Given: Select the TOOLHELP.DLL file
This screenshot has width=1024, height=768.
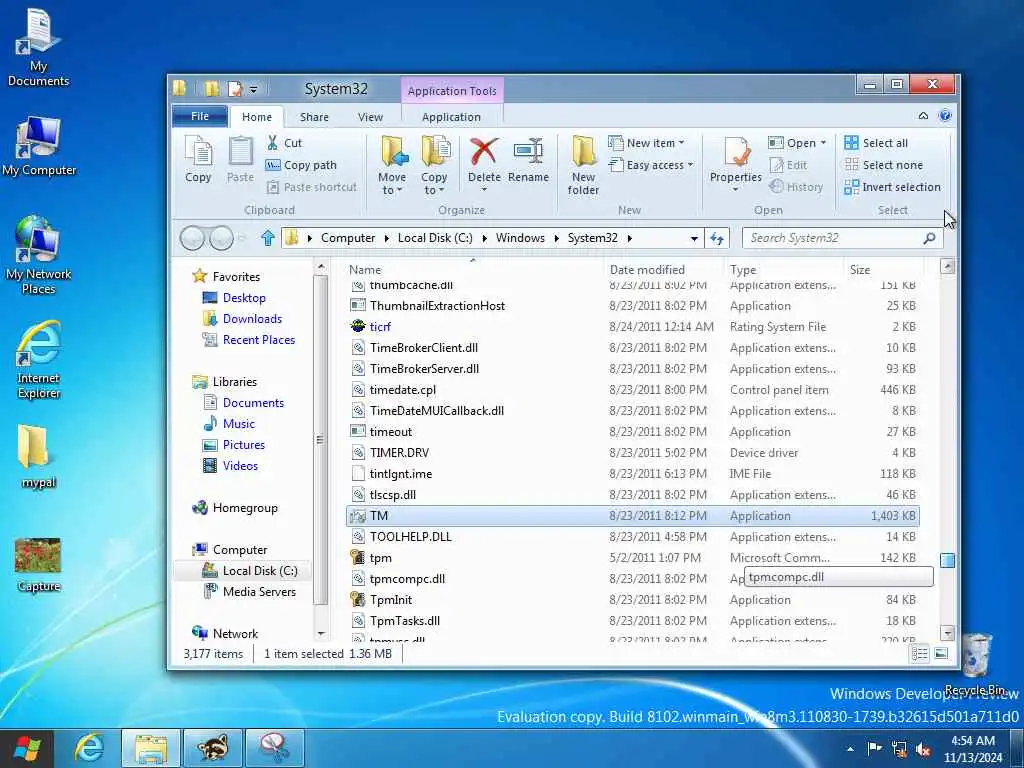Looking at the screenshot, I should [x=632, y=537].
